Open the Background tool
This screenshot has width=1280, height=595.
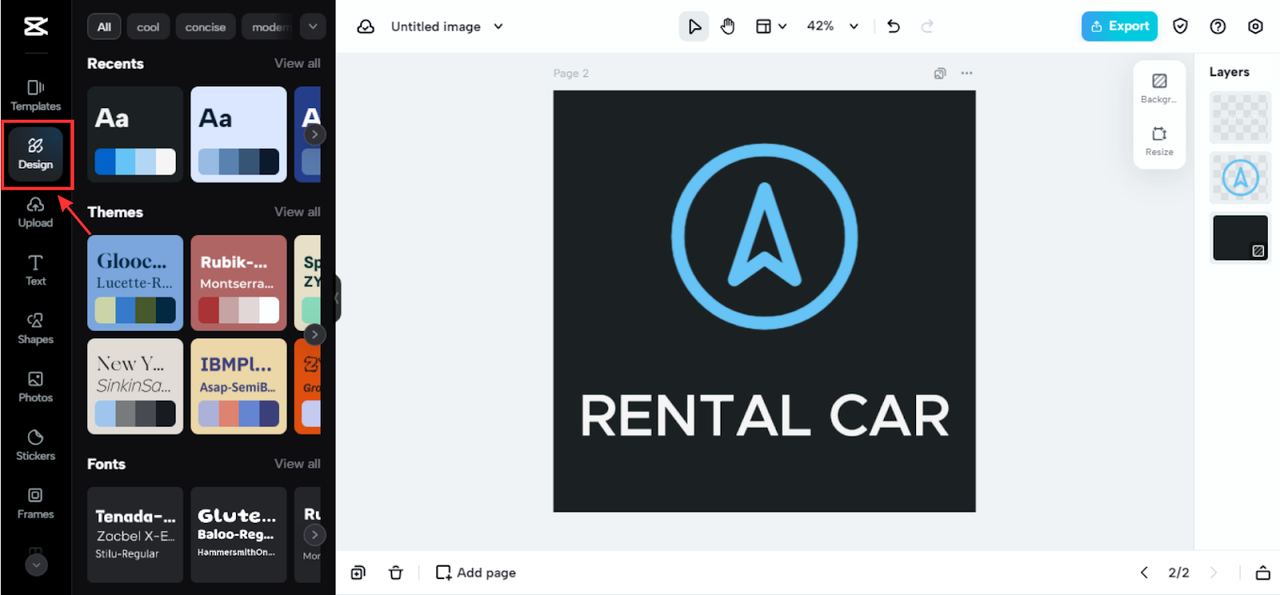tap(1159, 88)
